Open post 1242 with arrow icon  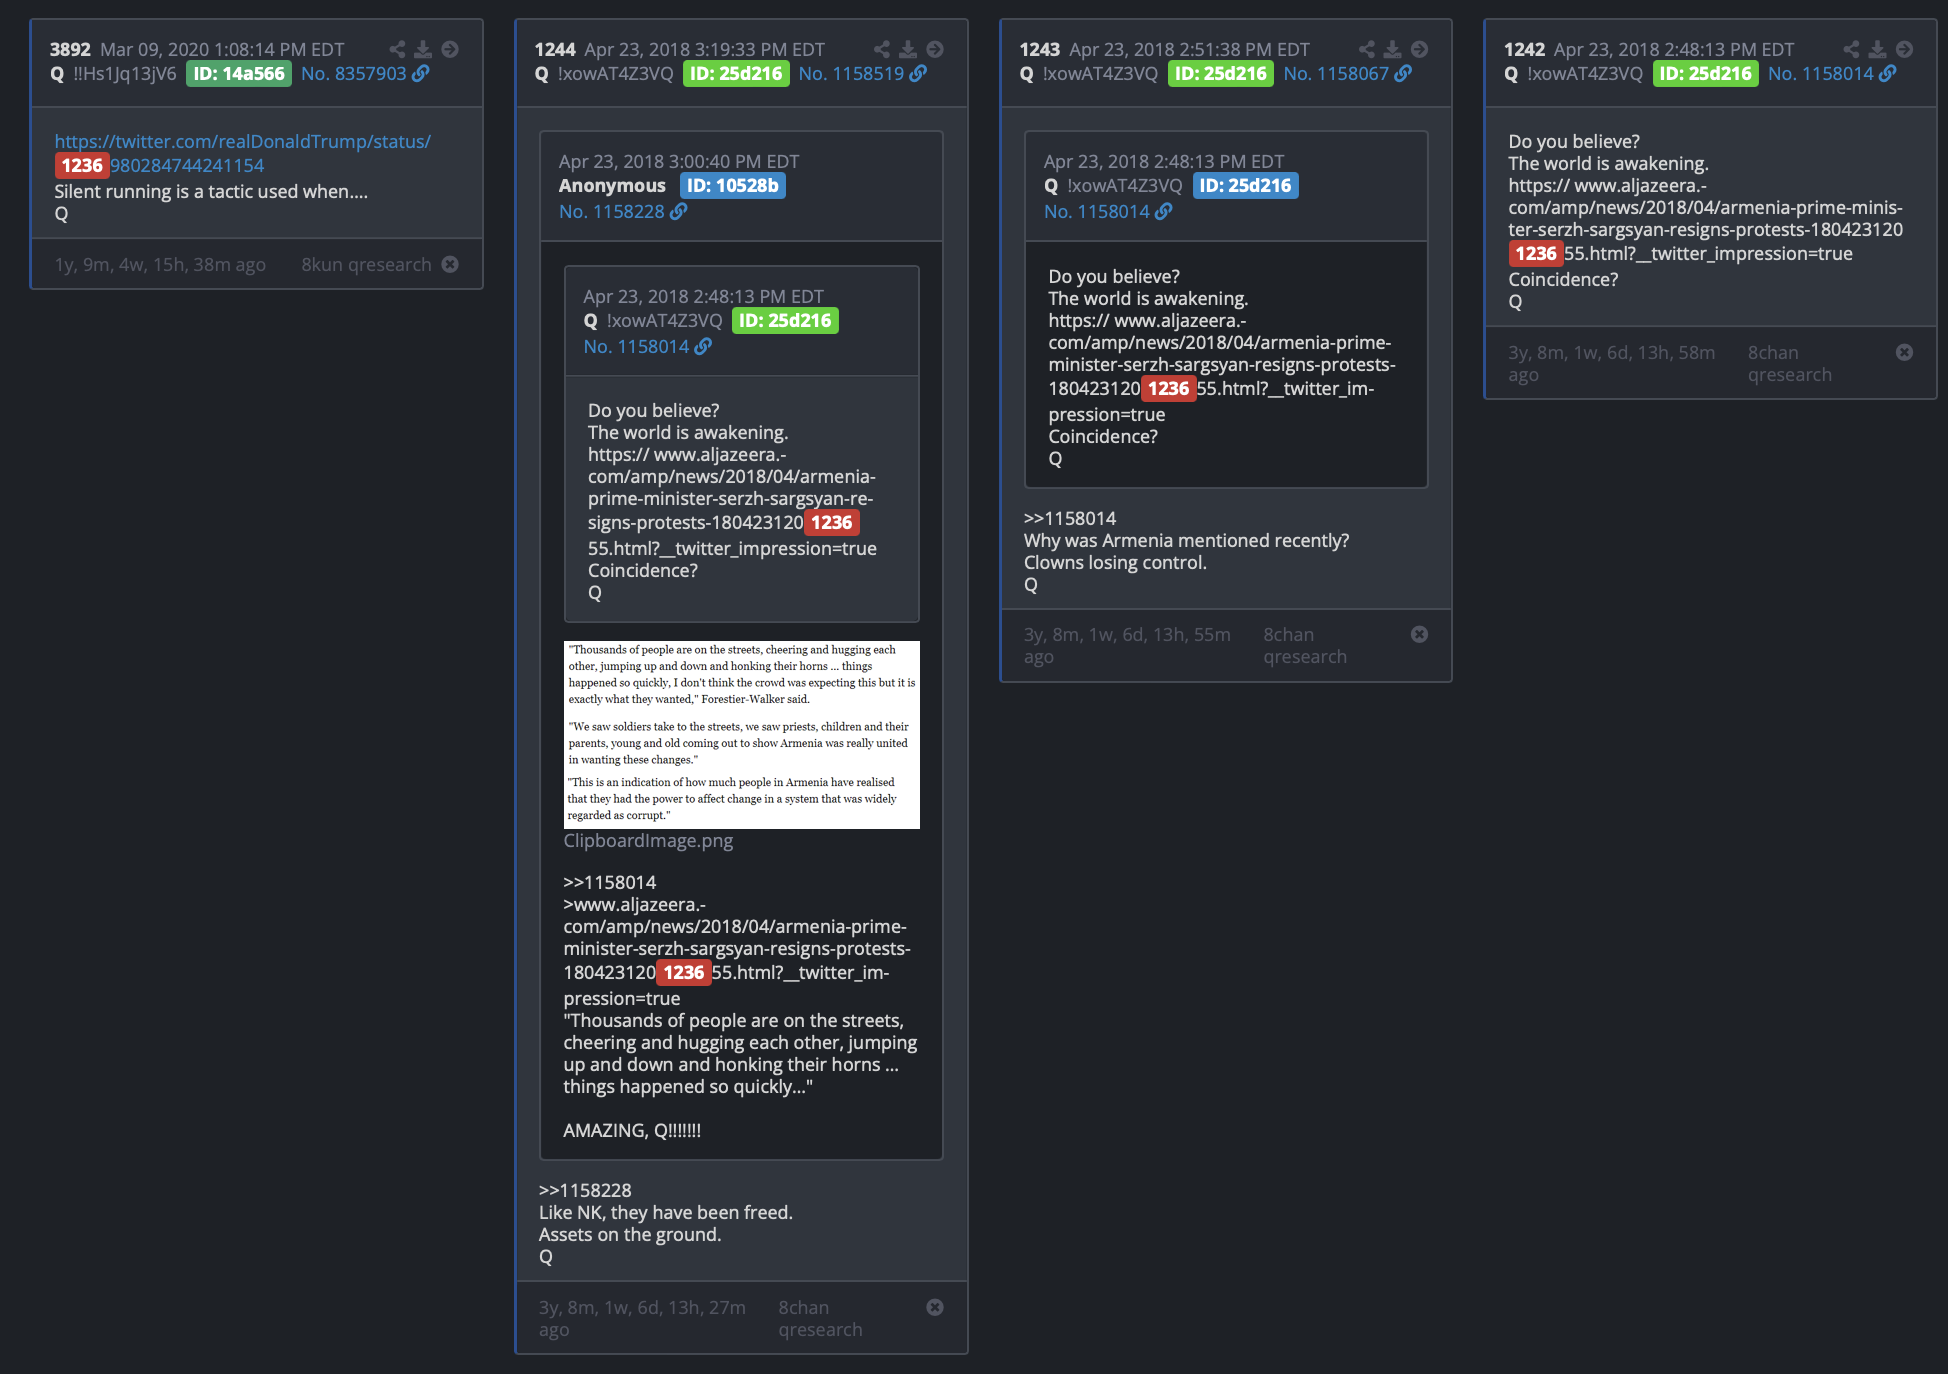1904,49
